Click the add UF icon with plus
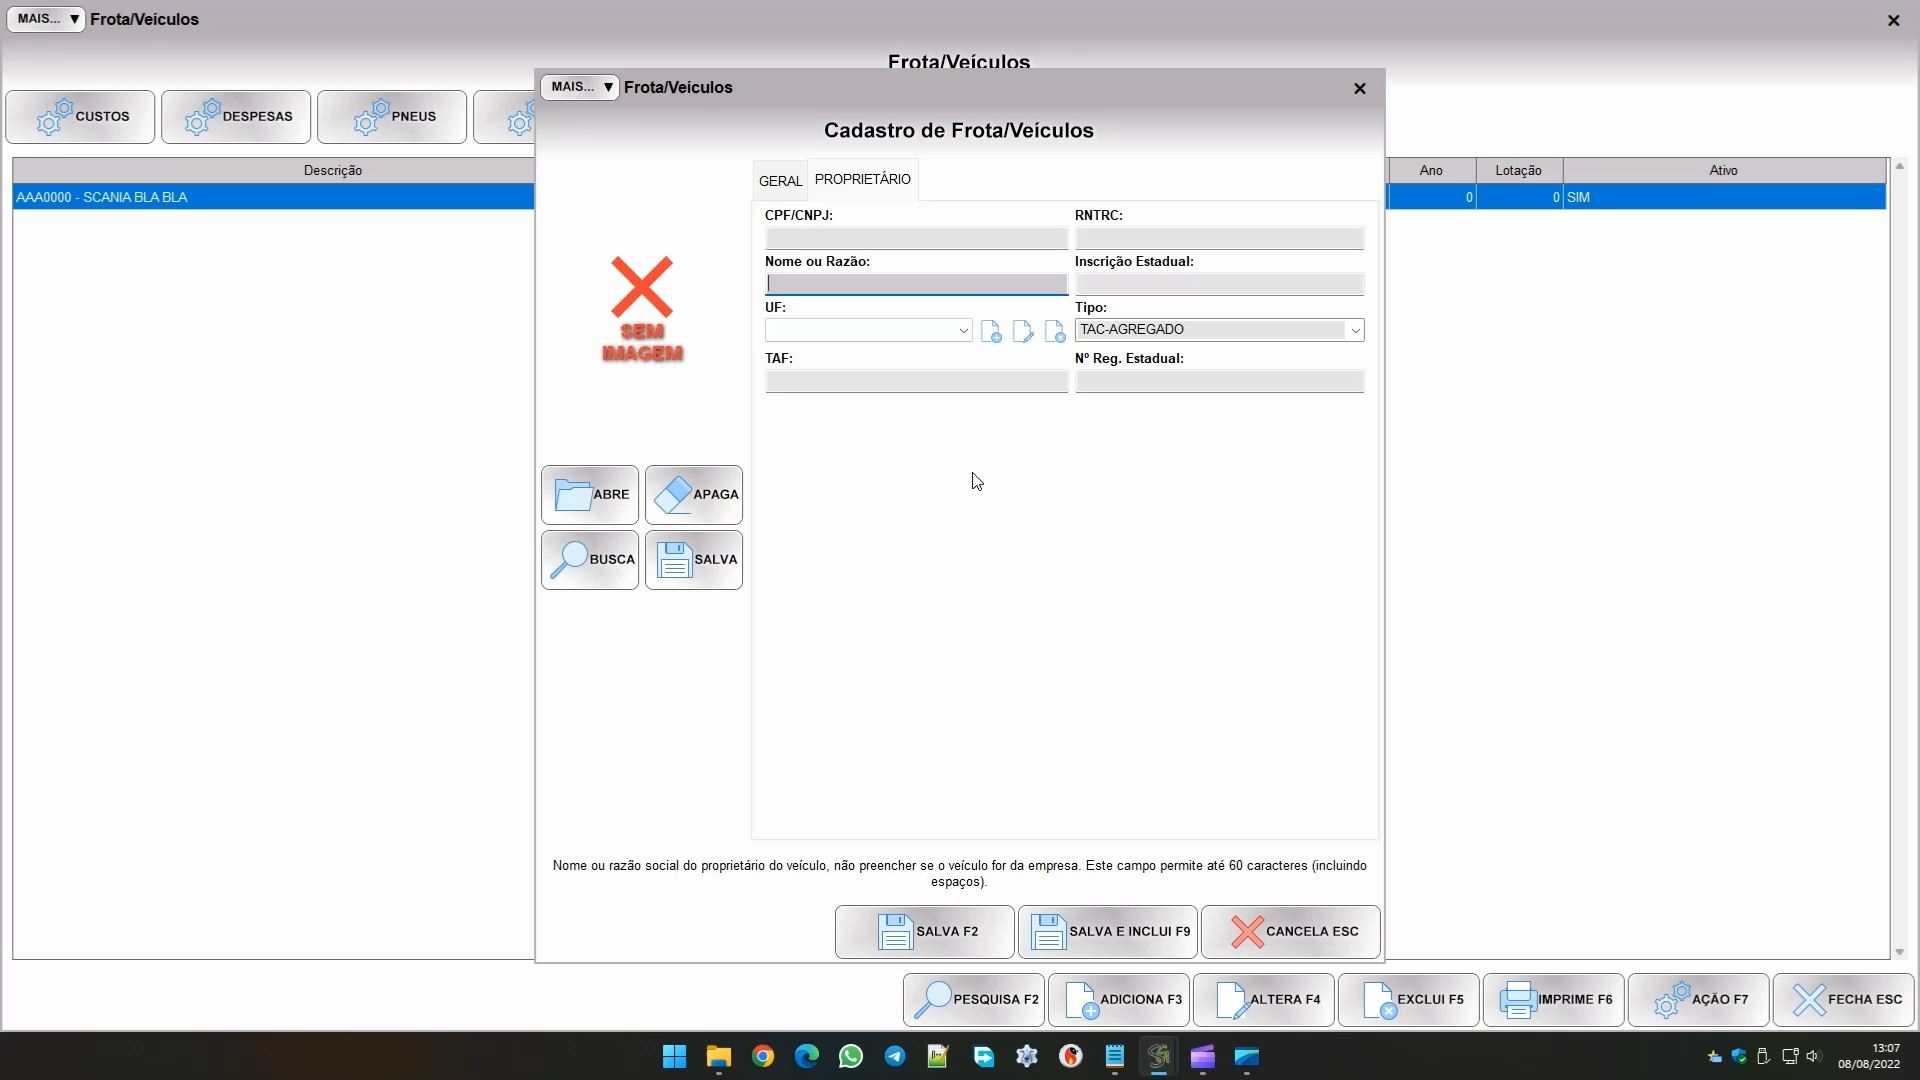Viewport: 1920px width, 1080px height. coord(991,332)
